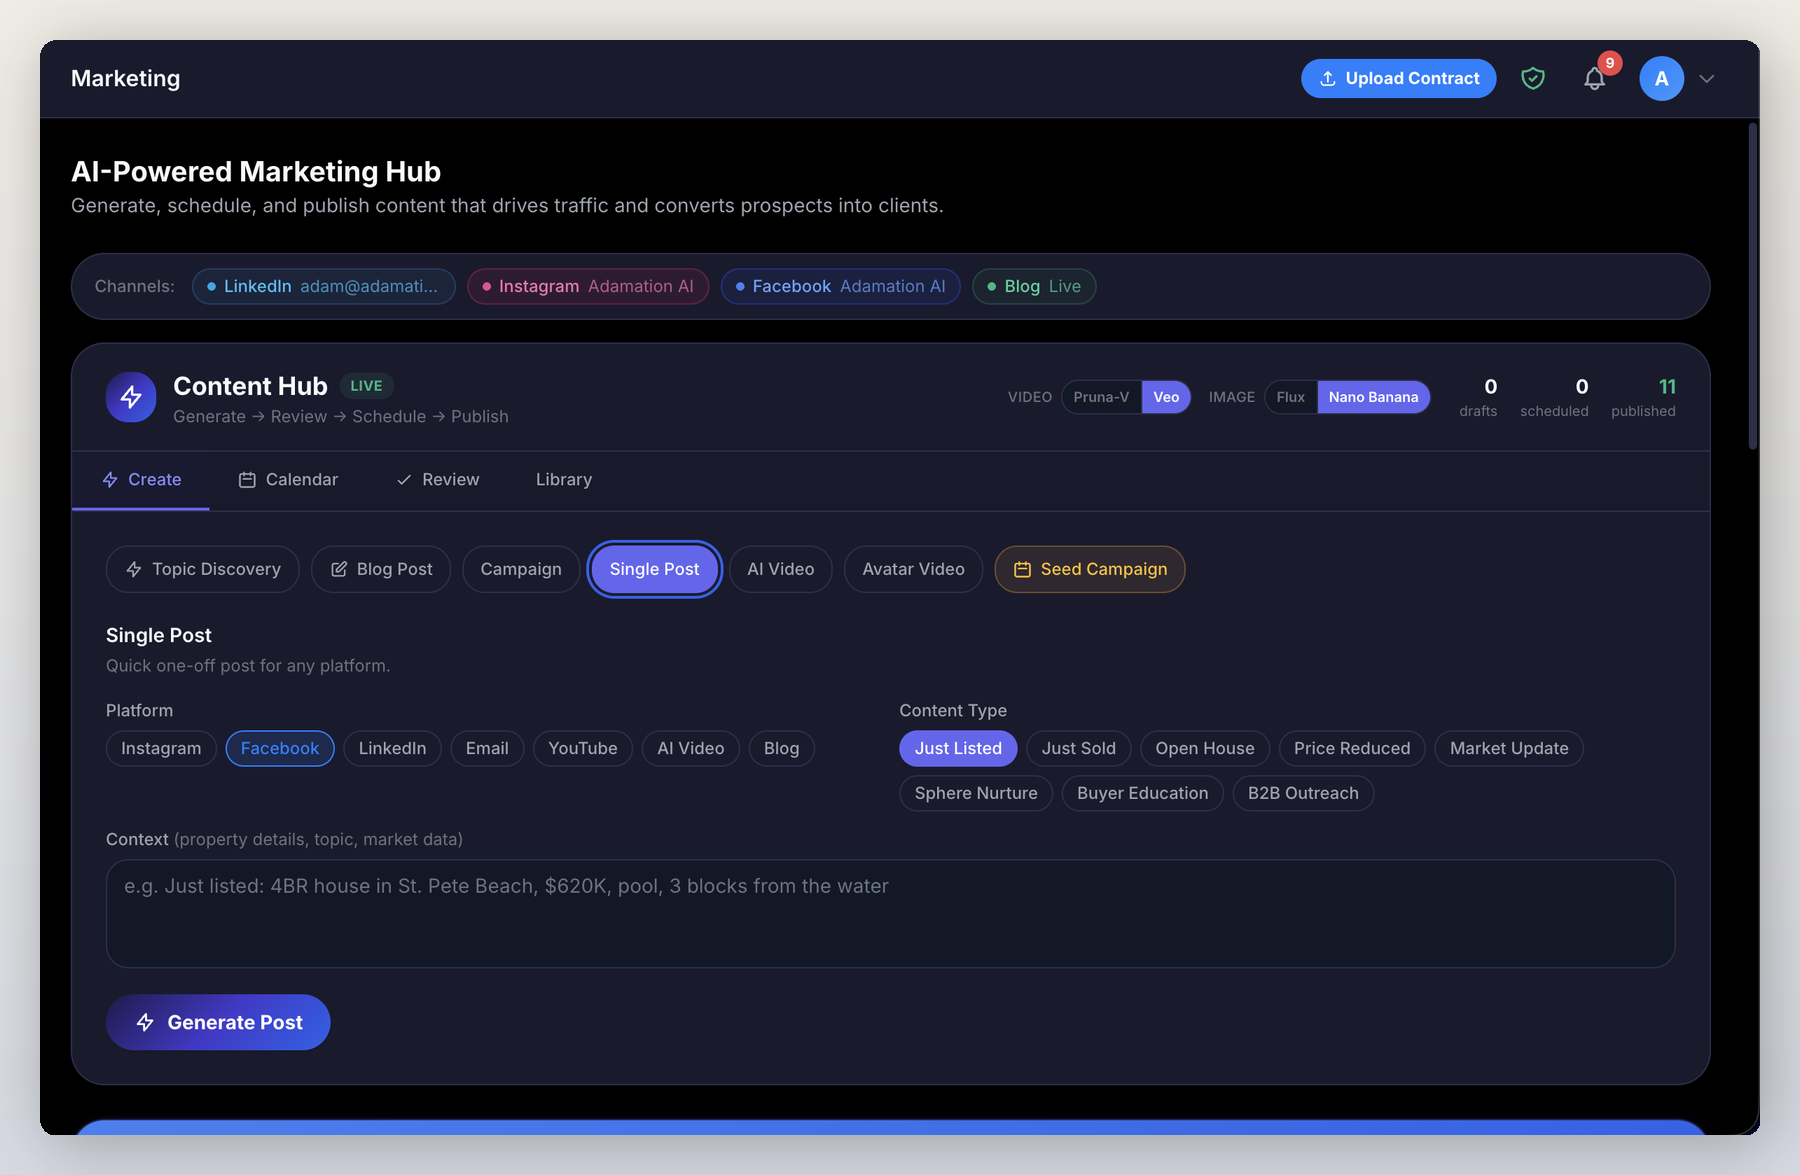The image size is (1800, 1175).
Task: Click the Topic Discovery spark icon
Action: [134, 569]
